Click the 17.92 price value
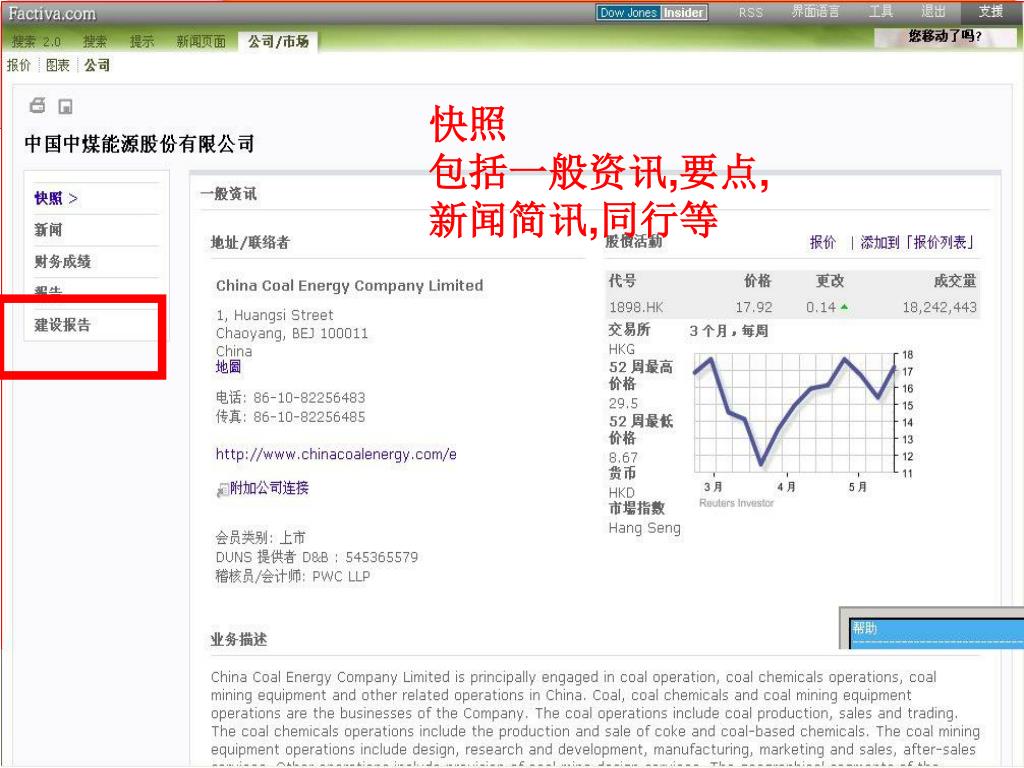This screenshot has height=768, width=1024. pos(754,308)
